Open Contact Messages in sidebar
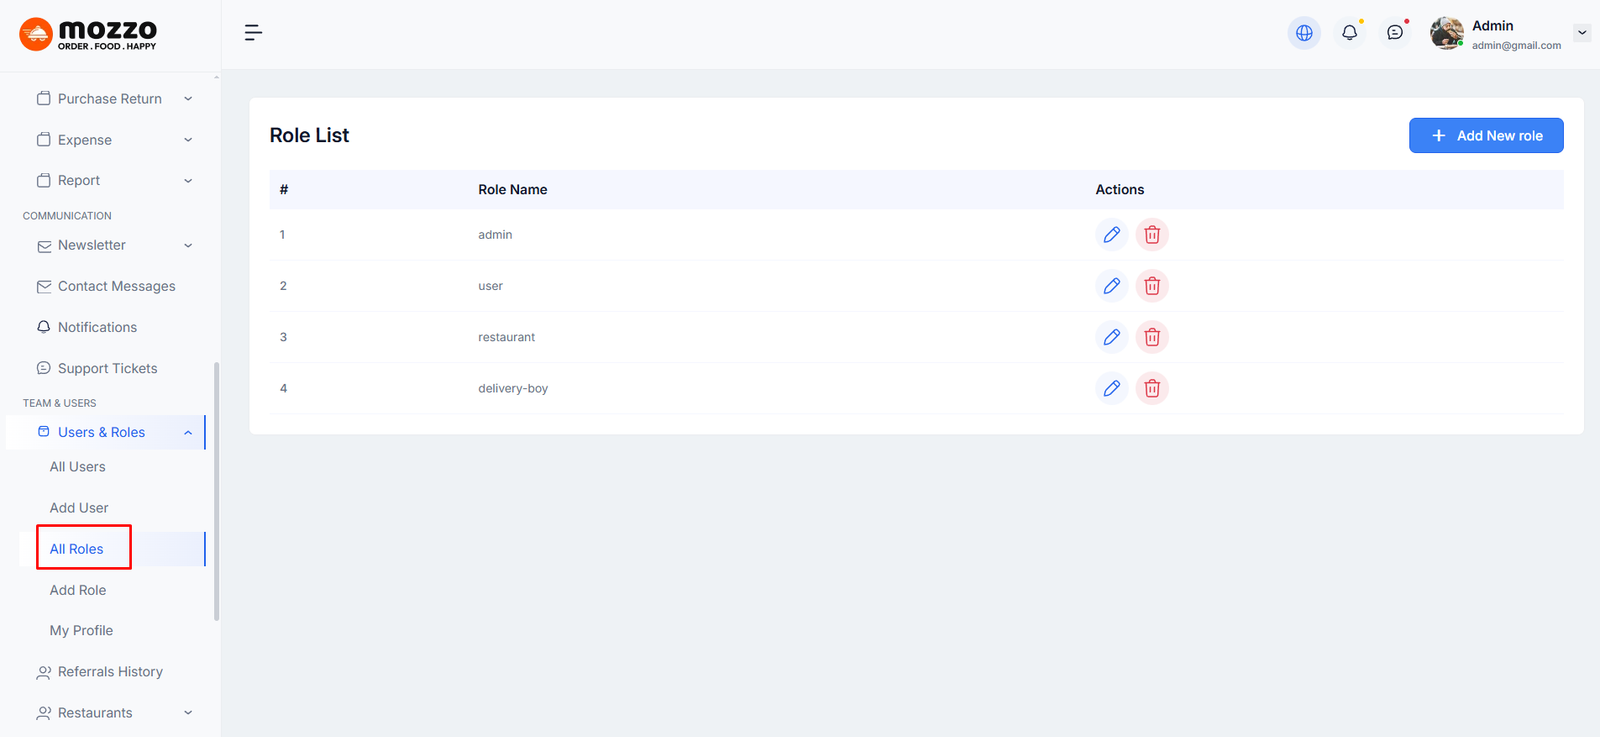This screenshot has height=737, width=1600. 116,286
